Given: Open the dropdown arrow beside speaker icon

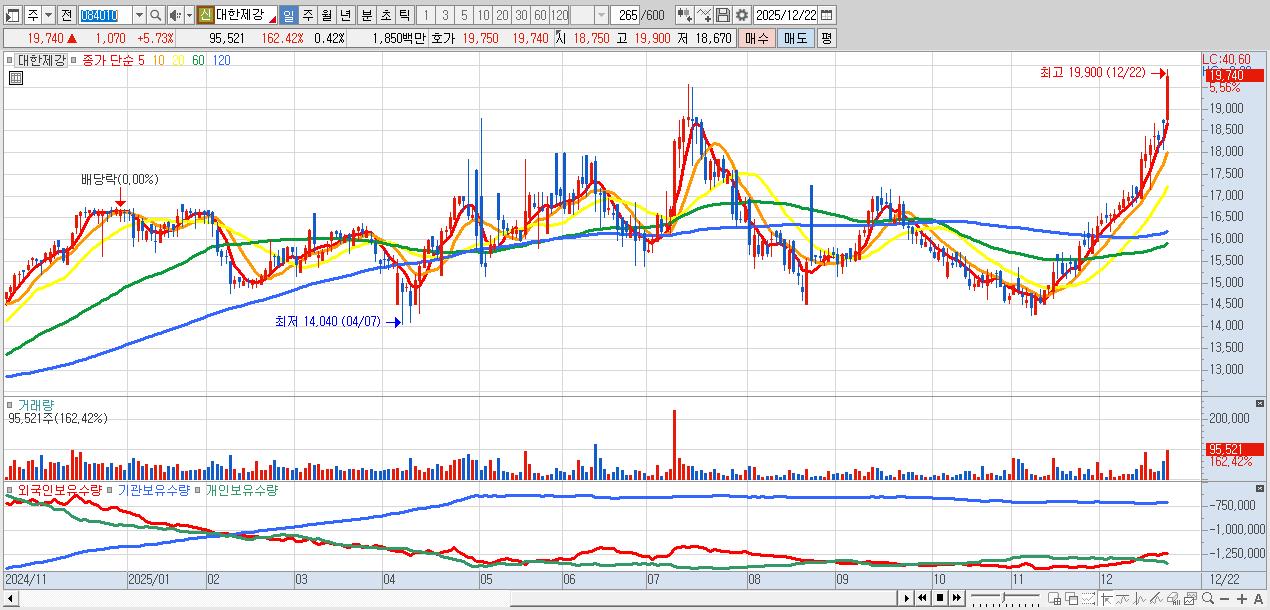Looking at the screenshot, I should click(188, 15).
